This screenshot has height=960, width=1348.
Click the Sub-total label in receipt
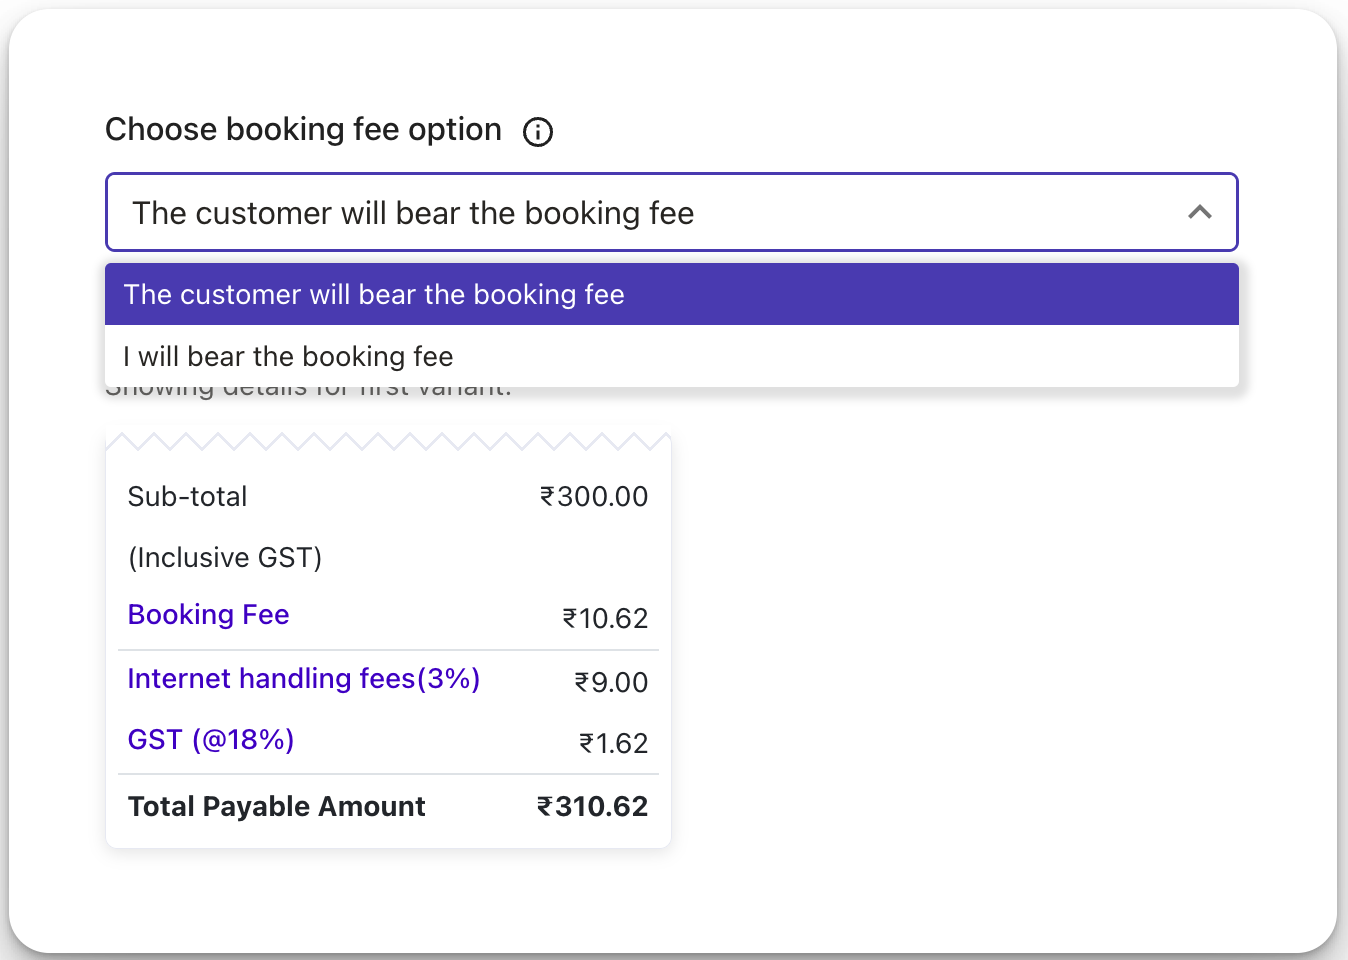(187, 496)
